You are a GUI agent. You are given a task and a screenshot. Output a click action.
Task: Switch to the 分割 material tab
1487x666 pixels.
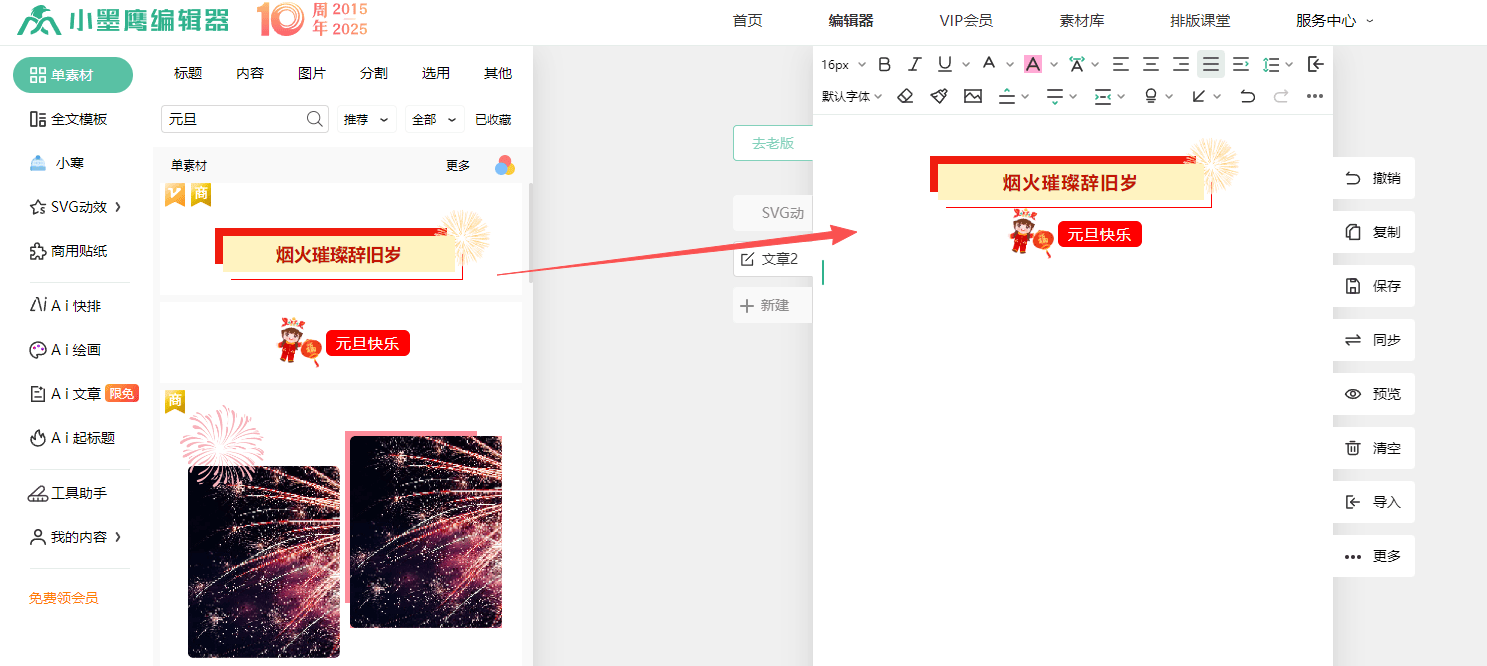coord(374,73)
